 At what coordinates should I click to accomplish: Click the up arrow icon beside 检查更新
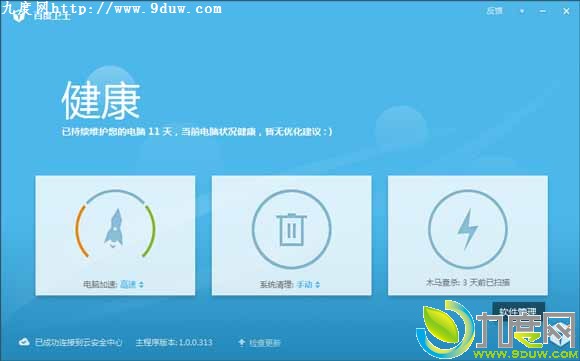coord(242,343)
